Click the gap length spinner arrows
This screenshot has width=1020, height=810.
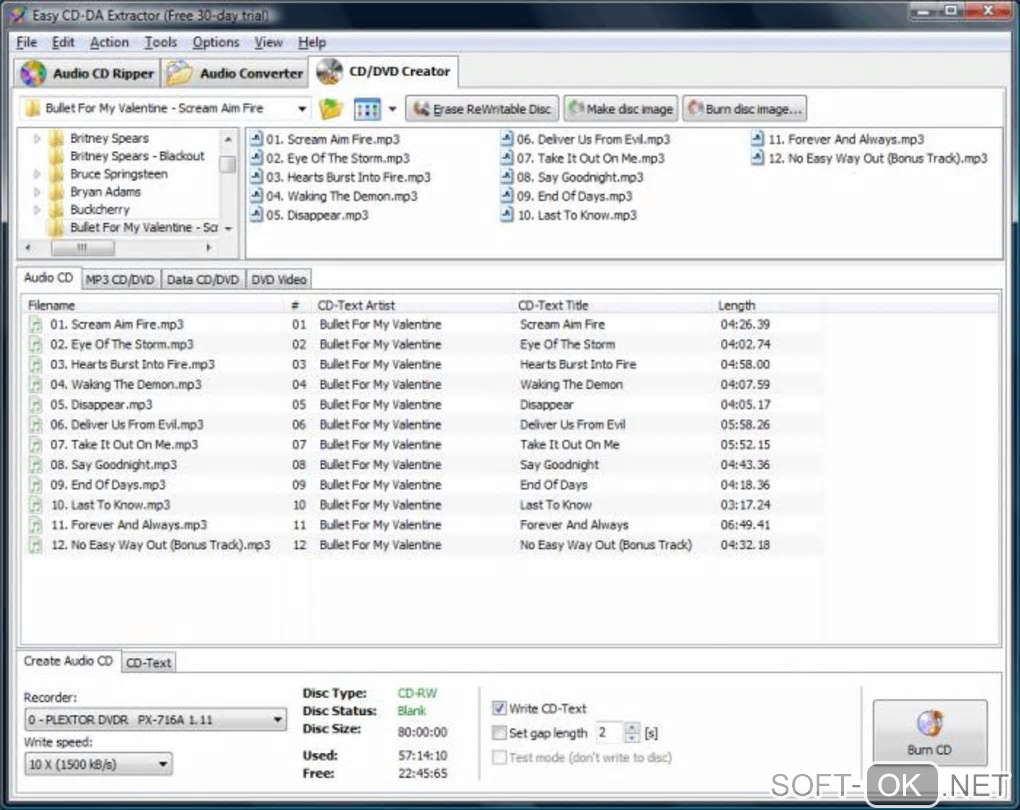point(632,733)
